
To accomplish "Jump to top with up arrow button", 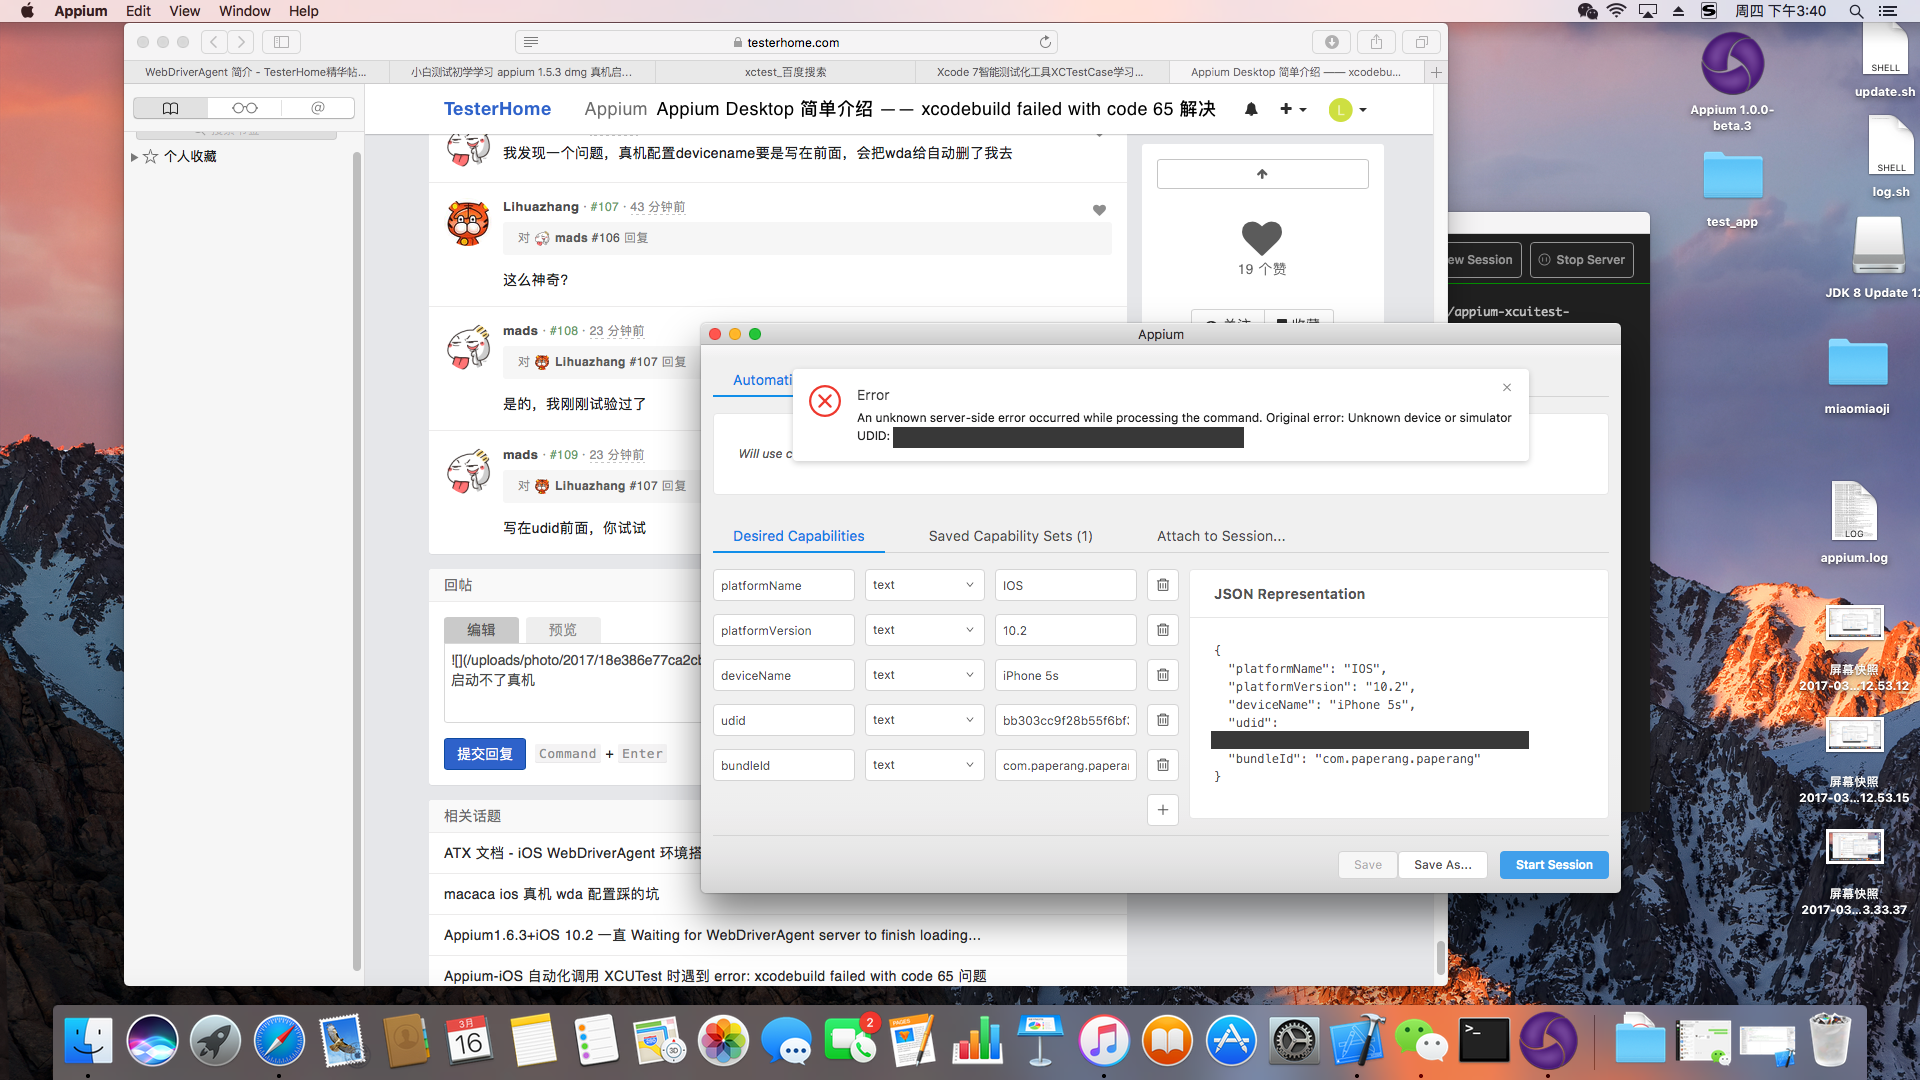I will pos(1262,174).
